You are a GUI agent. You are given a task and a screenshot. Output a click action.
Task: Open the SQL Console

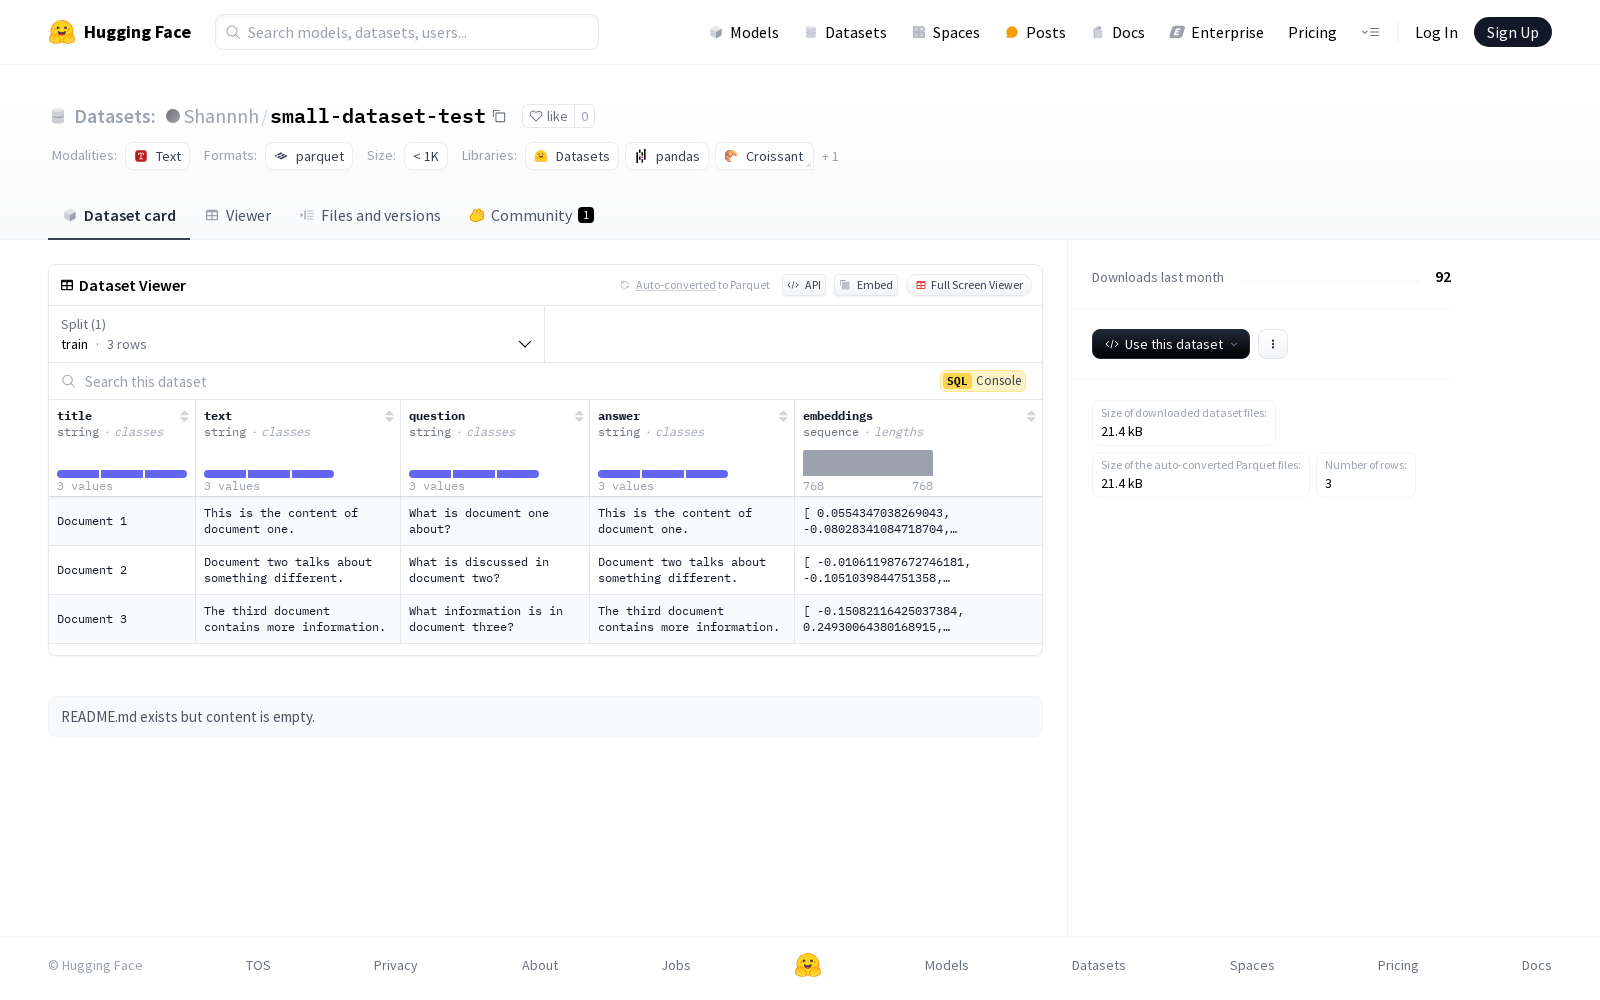pyautogui.click(x=983, y=381)
